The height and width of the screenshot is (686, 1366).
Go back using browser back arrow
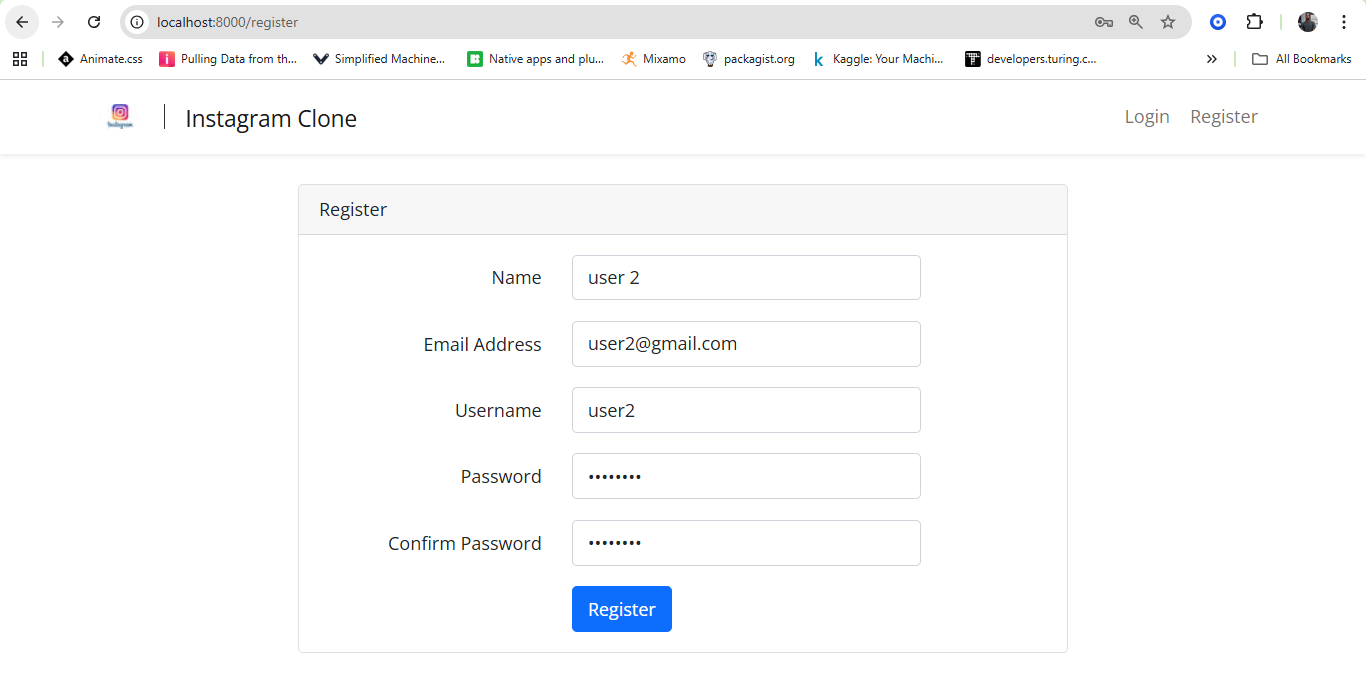[x=22, y=22]
